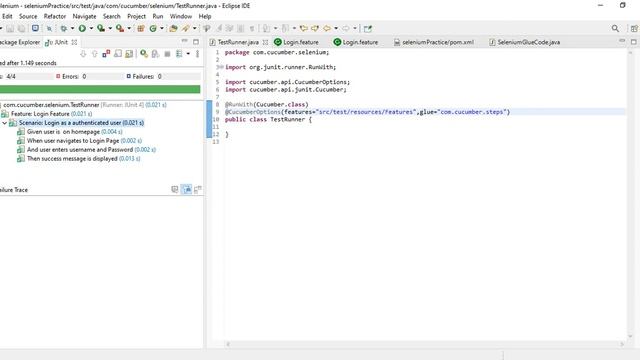
Task: Open the seleniumPractice/pom.xml tab
Action: pyautogui.click(x=434, y=42)
